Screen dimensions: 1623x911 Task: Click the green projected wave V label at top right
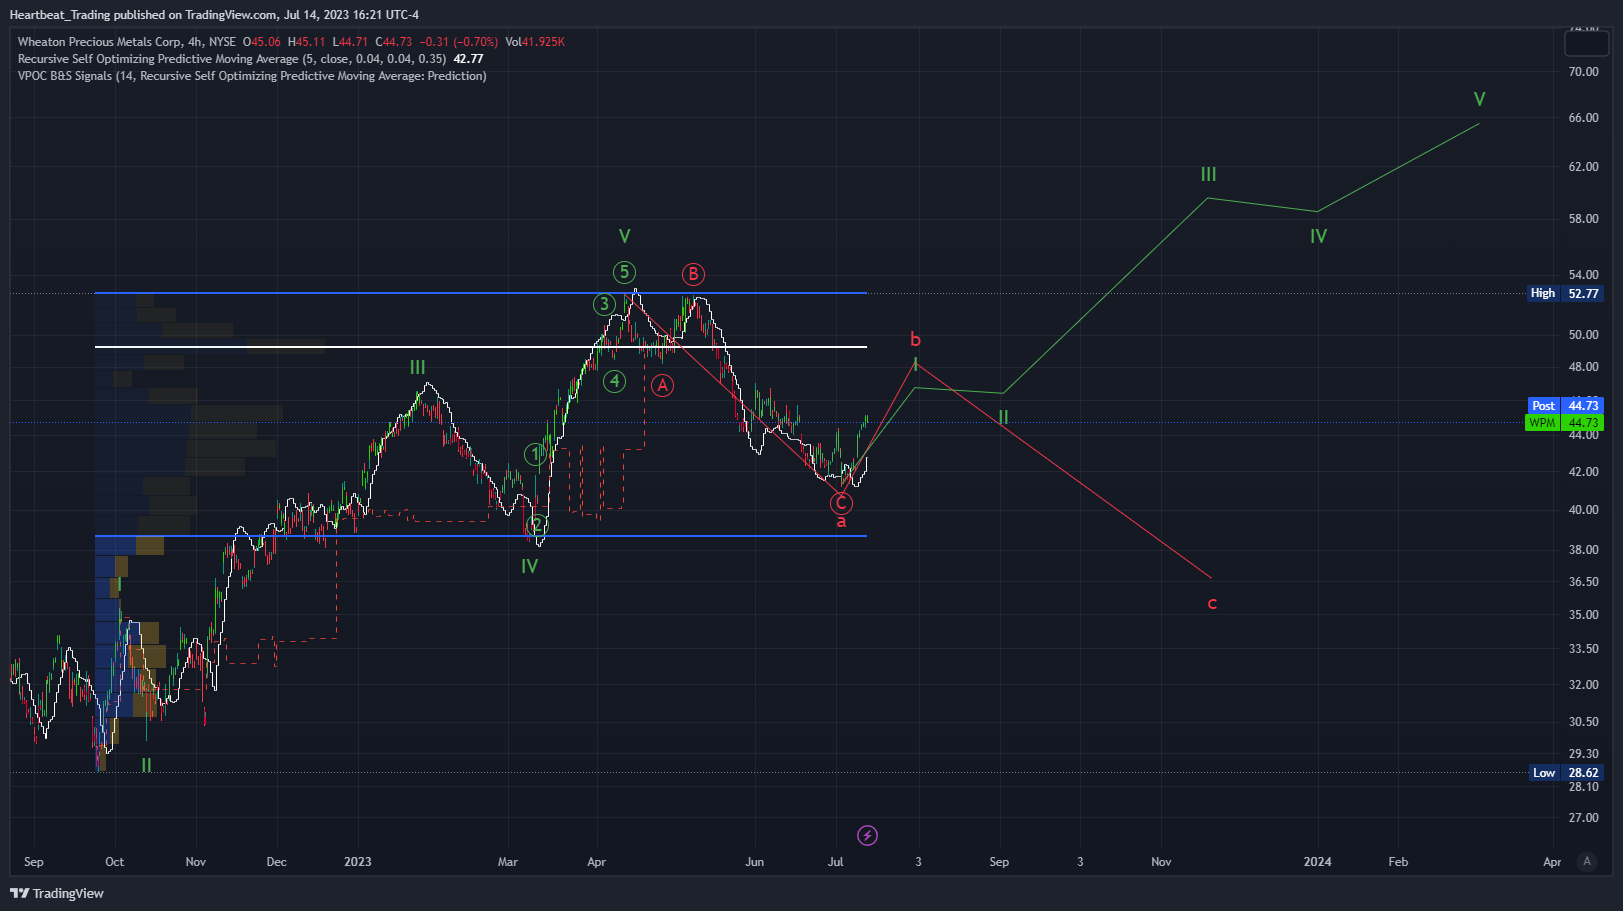pos(1479,99)
